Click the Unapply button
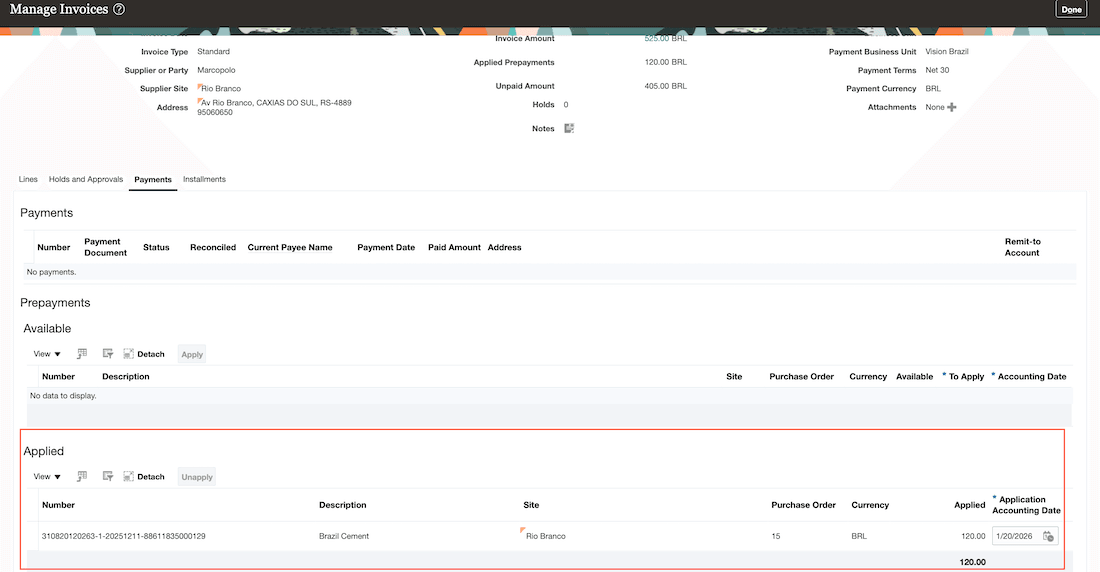 coord(197,477)
